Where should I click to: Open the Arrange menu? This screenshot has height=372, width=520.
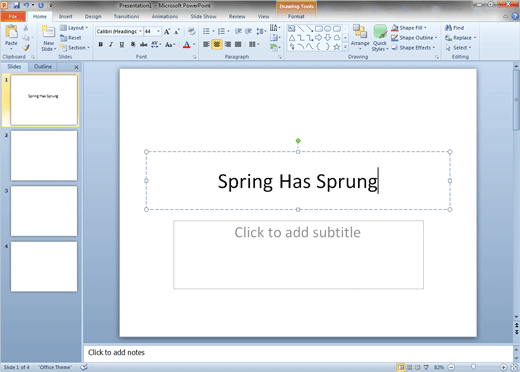[x=360, y=37]
